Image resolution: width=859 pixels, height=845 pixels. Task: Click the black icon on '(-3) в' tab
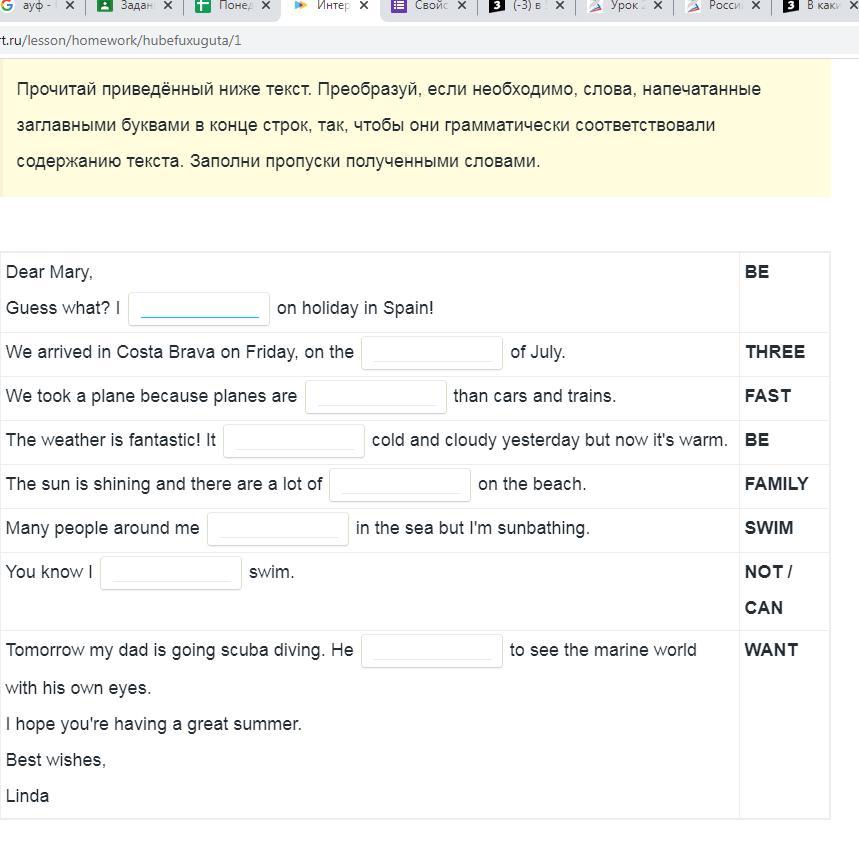(x=496, y=6)
